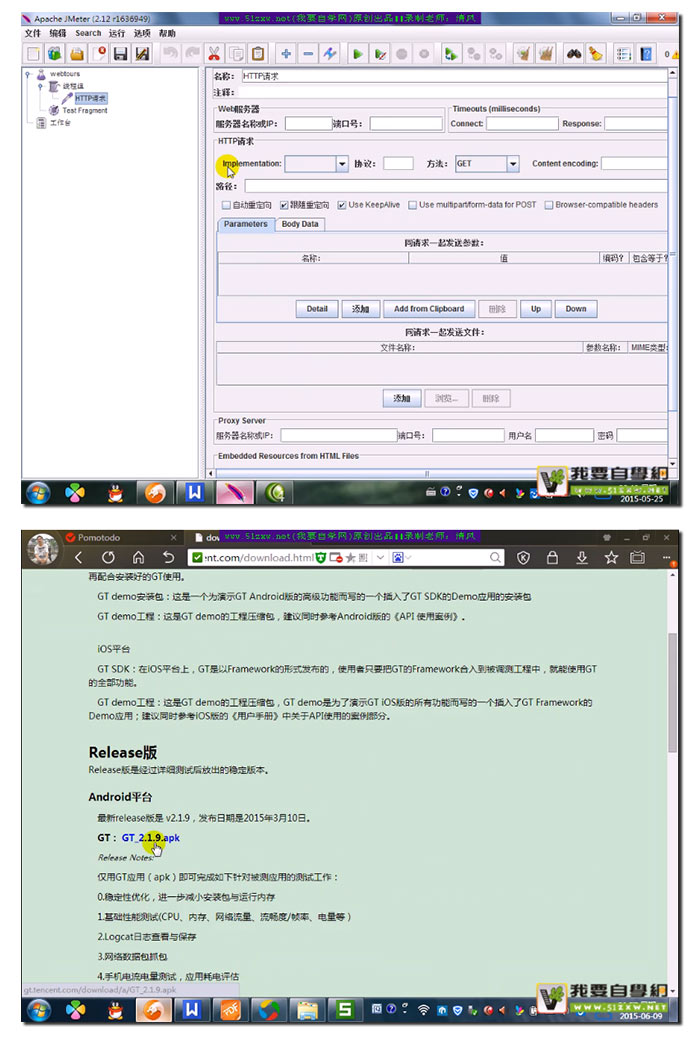Switch to the Pomotodo browser tab
Screen dimensions: 700x1044
123,537
